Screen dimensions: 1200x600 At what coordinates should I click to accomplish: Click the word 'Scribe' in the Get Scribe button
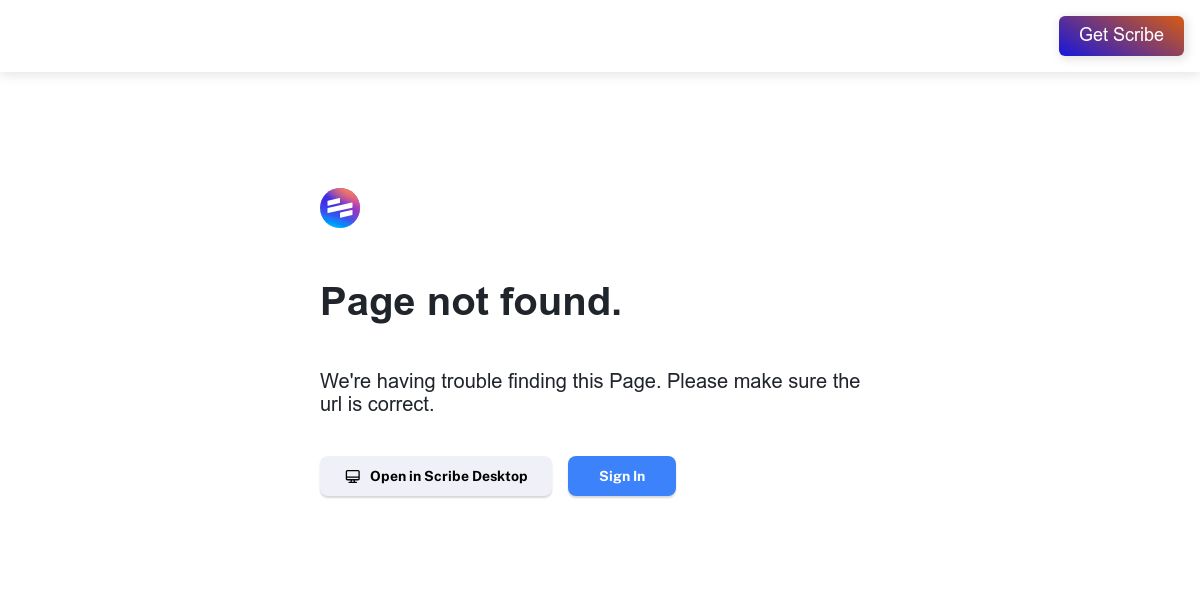click(x=1139, y=35)
